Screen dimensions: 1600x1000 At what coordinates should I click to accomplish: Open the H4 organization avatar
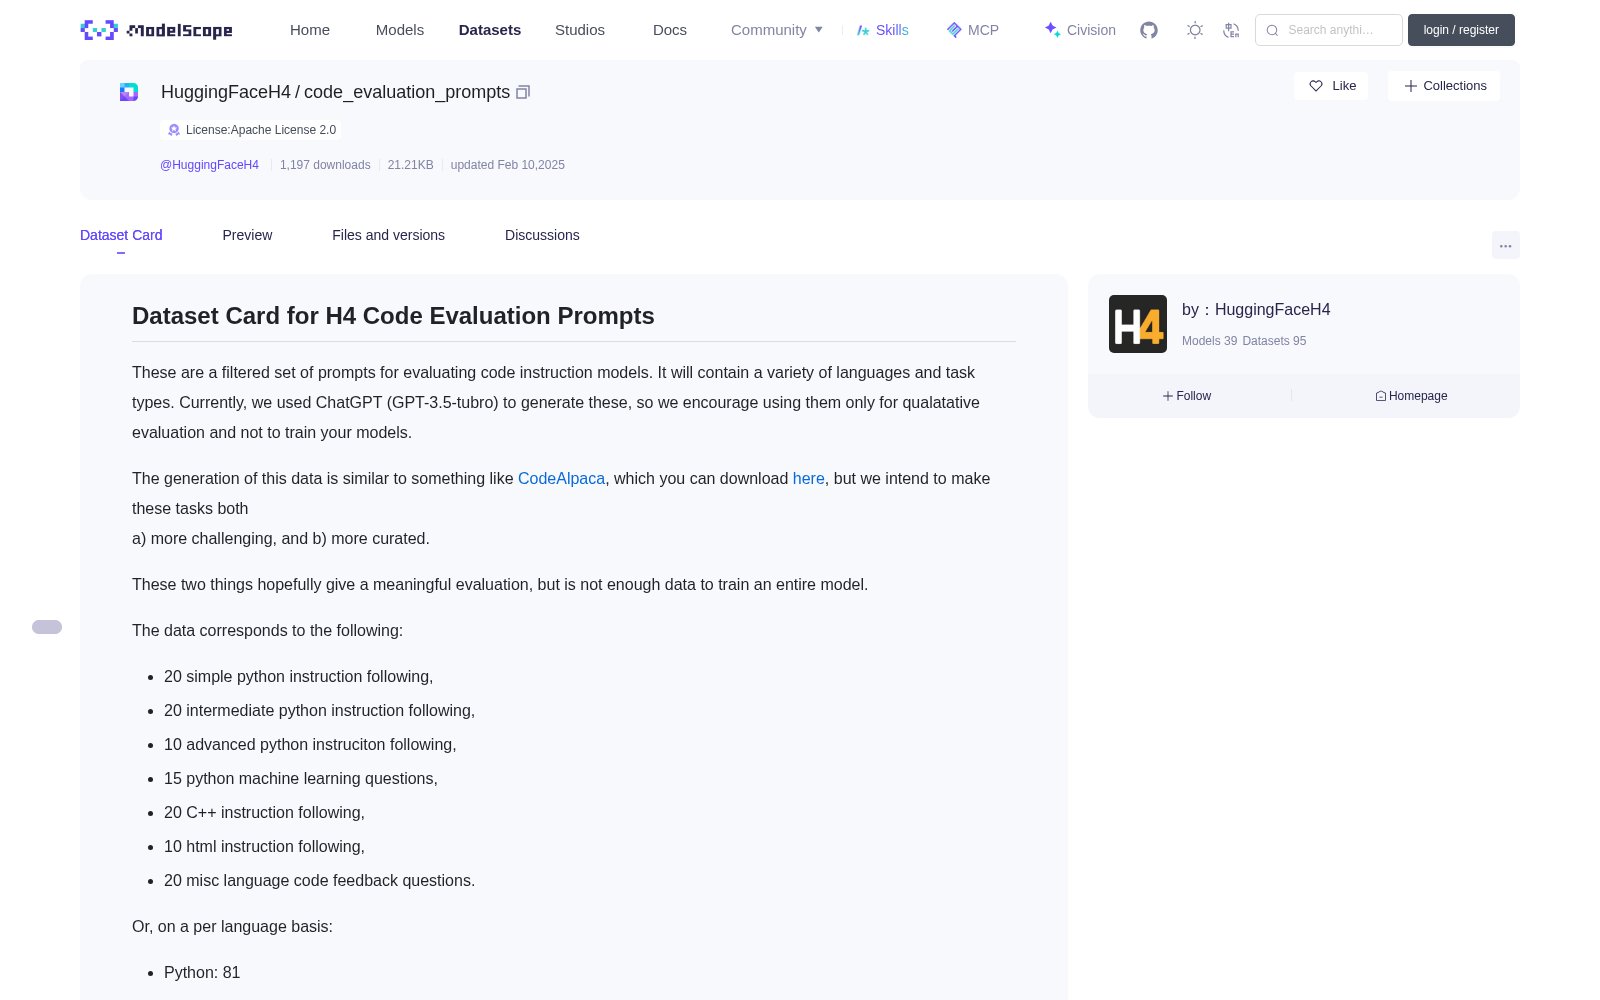[x=1138, y=324]
